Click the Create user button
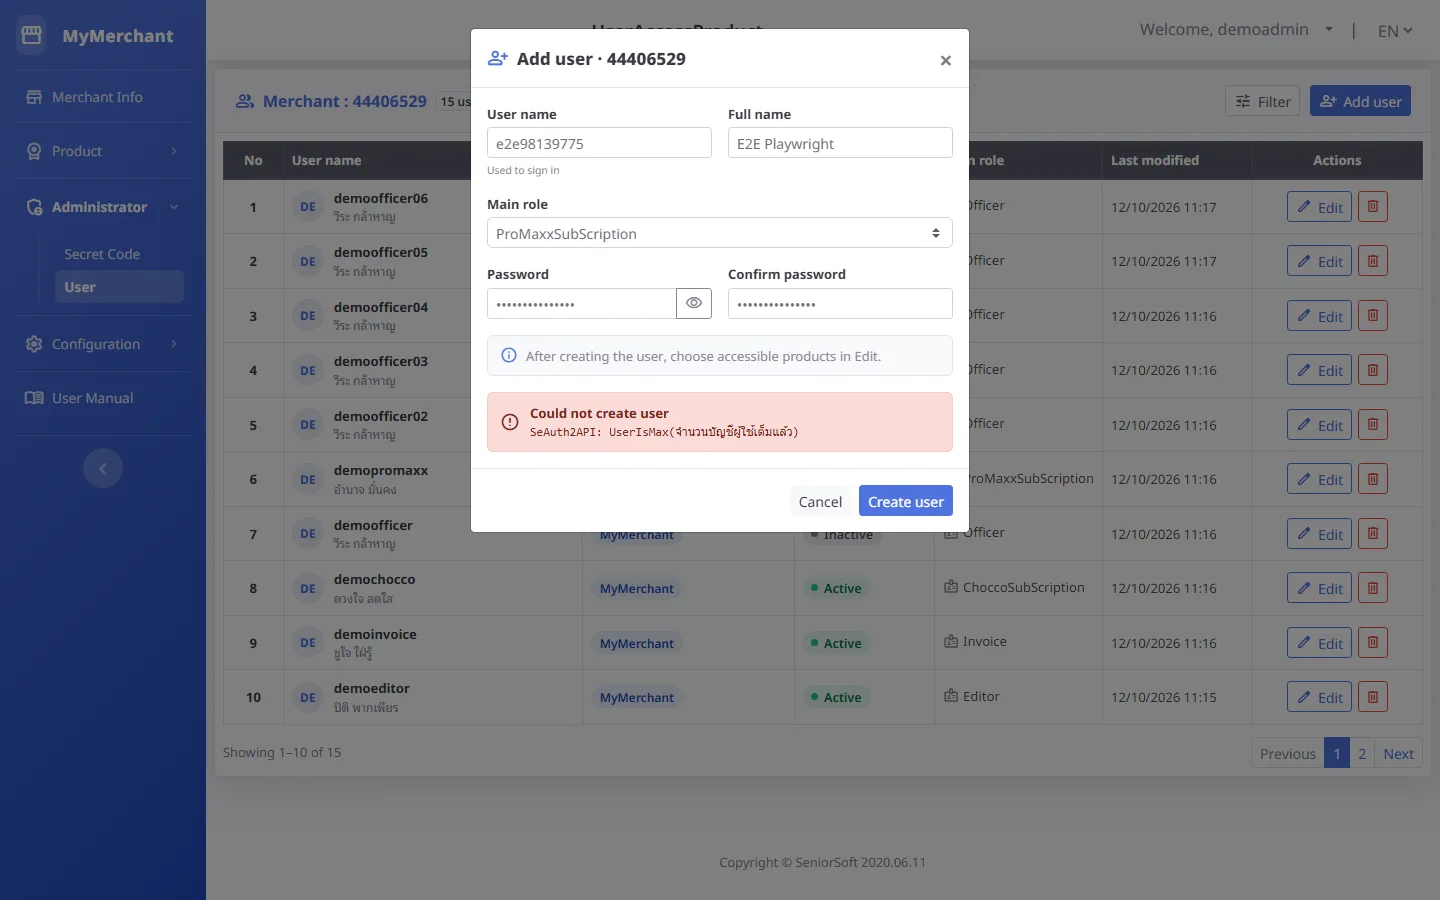 click(906, 501)
